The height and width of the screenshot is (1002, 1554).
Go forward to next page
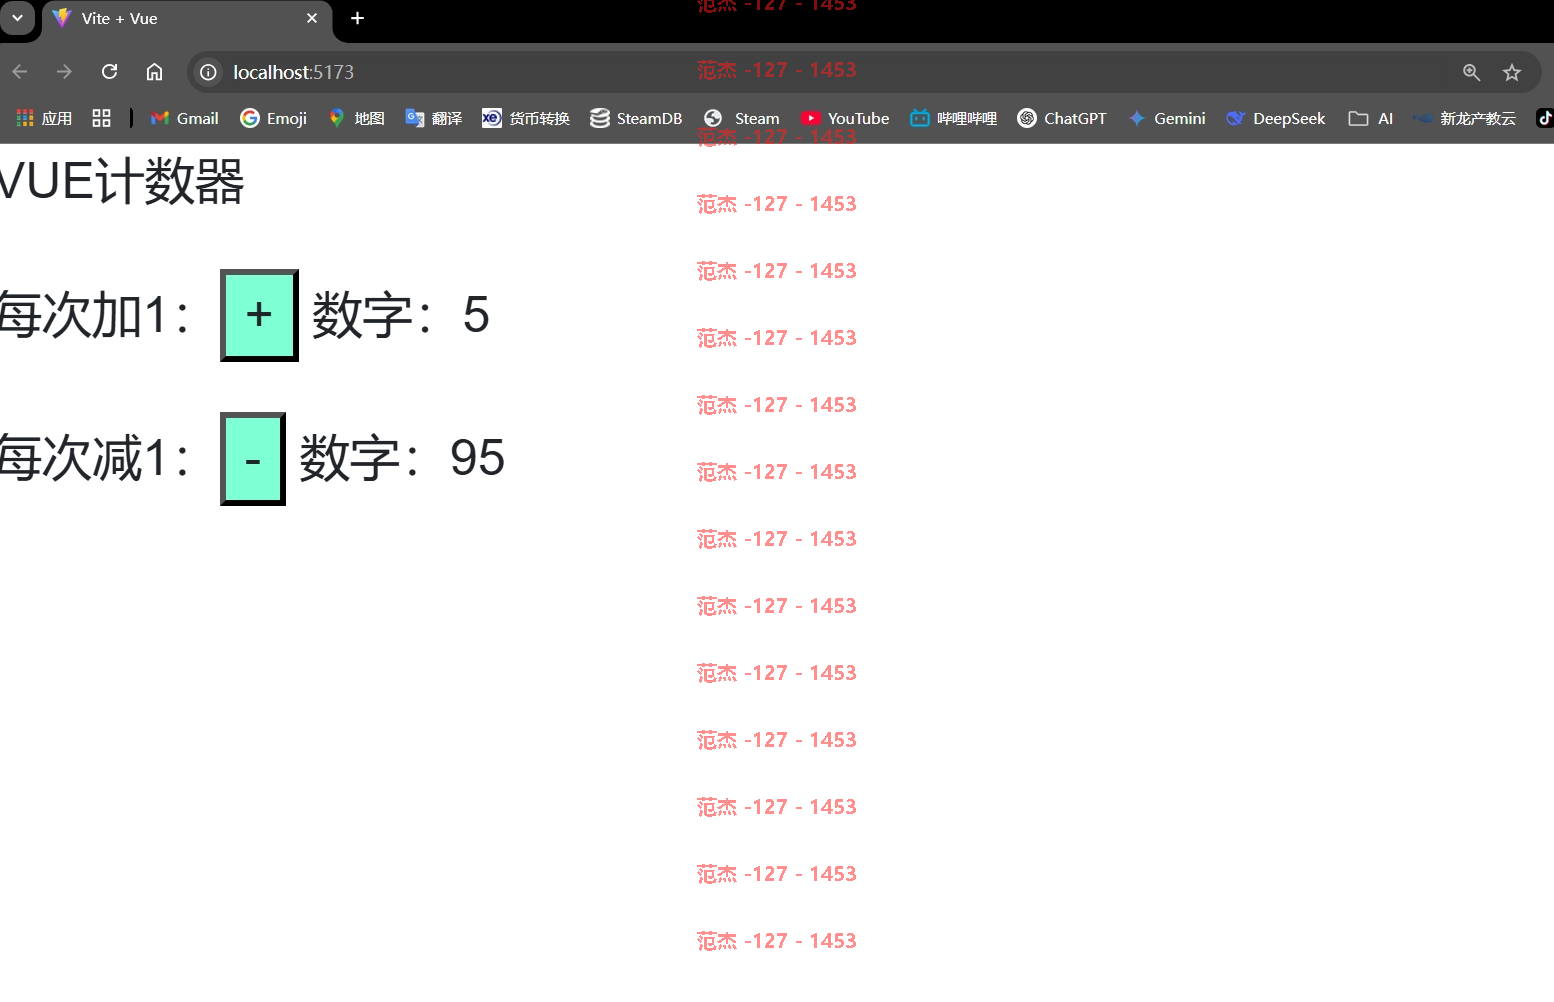click(x=64, y=72)
